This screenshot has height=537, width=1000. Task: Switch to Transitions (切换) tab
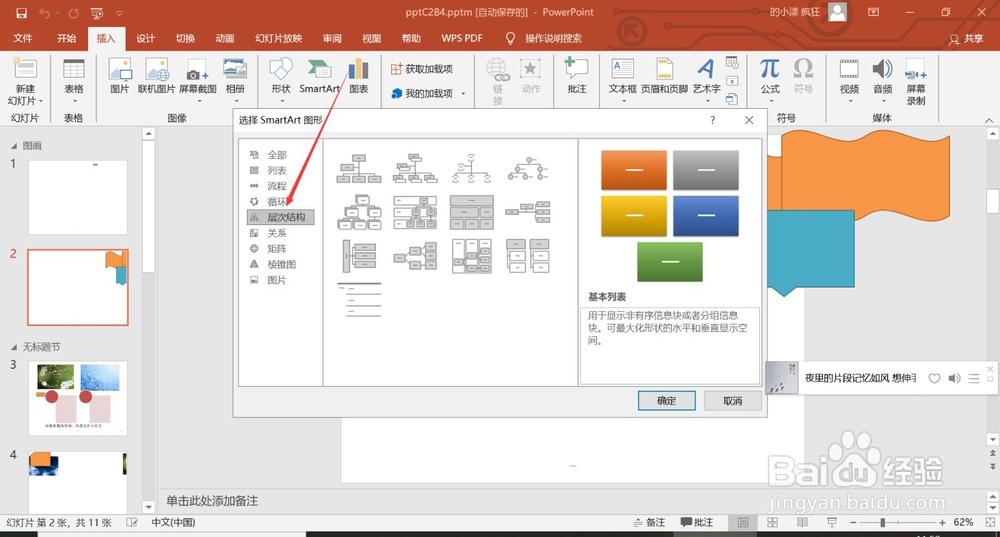pyautogui.click(x=185, y=38)
